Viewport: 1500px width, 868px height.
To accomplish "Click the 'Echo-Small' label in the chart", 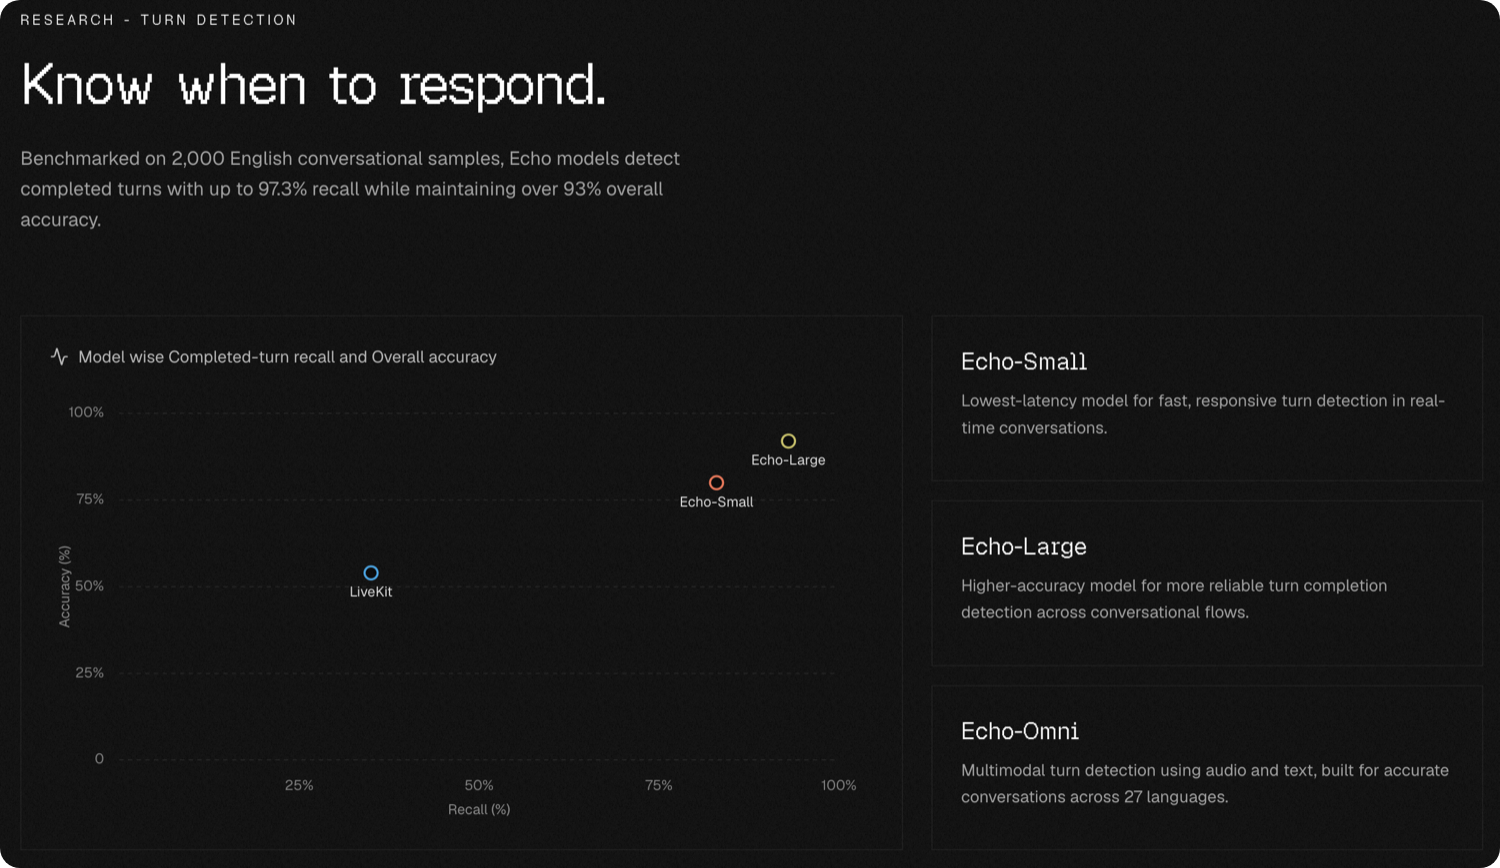I will [x=716, y=502].
